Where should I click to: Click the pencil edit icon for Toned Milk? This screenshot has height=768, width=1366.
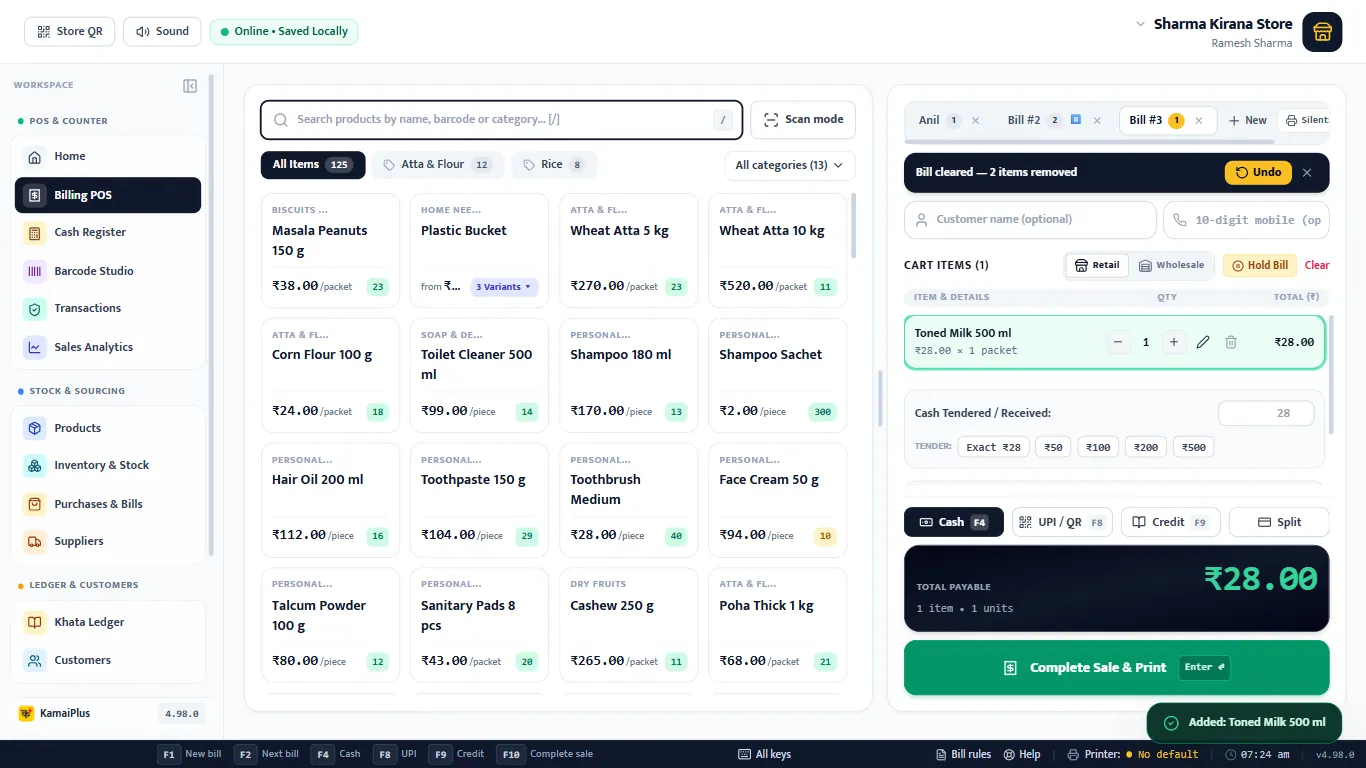coord(1203,342)
